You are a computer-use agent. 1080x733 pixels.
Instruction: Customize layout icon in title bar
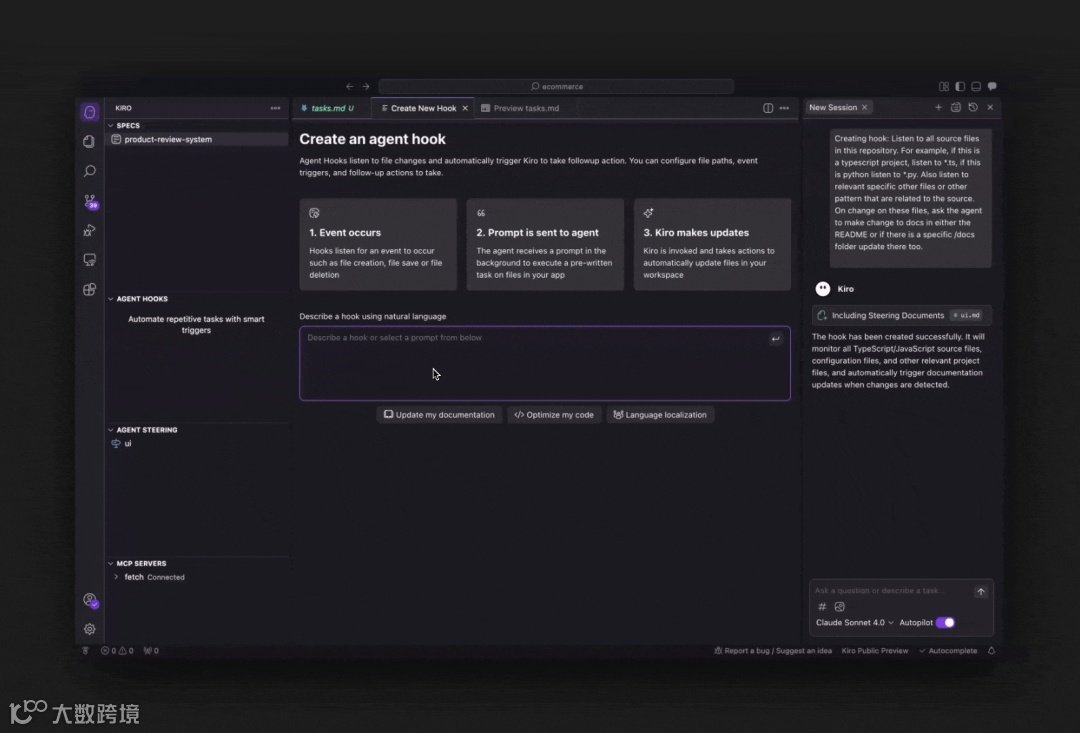click(x=944, y=87)
